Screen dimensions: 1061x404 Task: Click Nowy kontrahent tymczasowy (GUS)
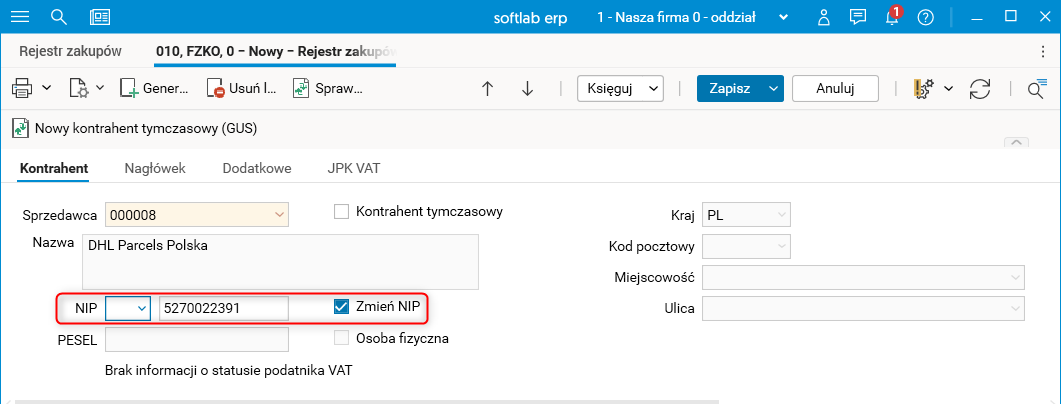point(135,128)
